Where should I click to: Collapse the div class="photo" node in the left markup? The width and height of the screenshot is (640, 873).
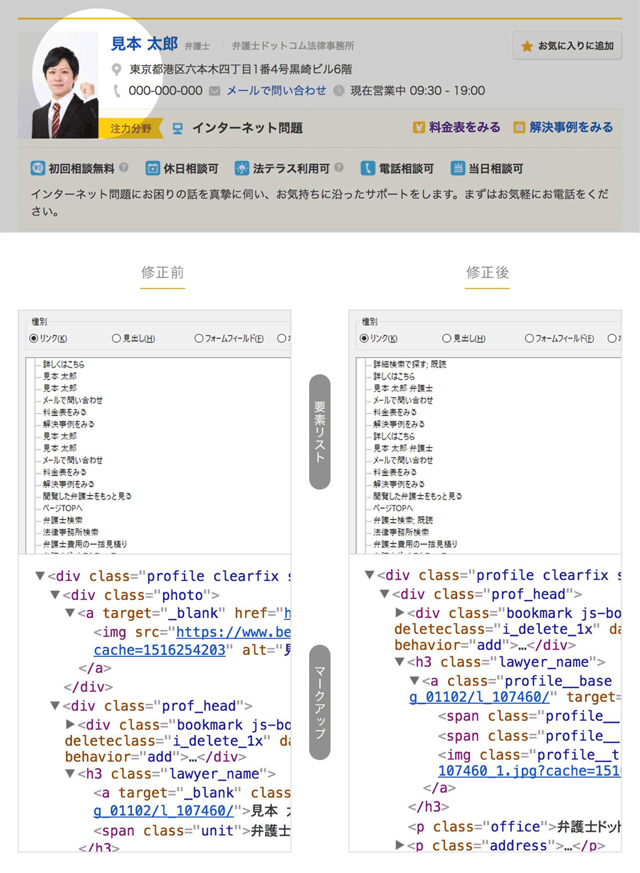pos(55,595)
